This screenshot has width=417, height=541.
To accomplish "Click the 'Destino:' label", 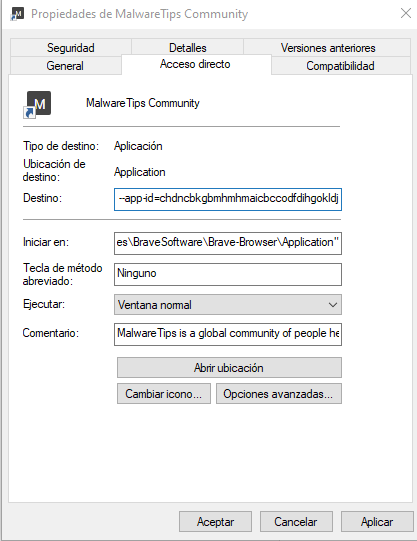I will 42,198.
